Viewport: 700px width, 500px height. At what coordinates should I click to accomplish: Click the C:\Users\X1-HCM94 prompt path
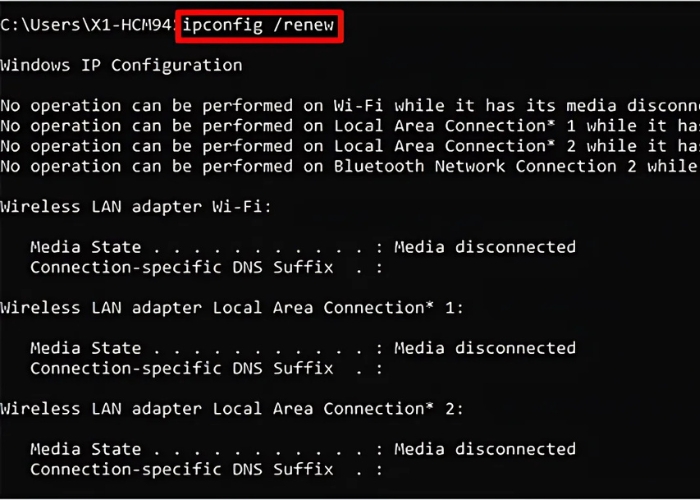[x=88, y=25]
